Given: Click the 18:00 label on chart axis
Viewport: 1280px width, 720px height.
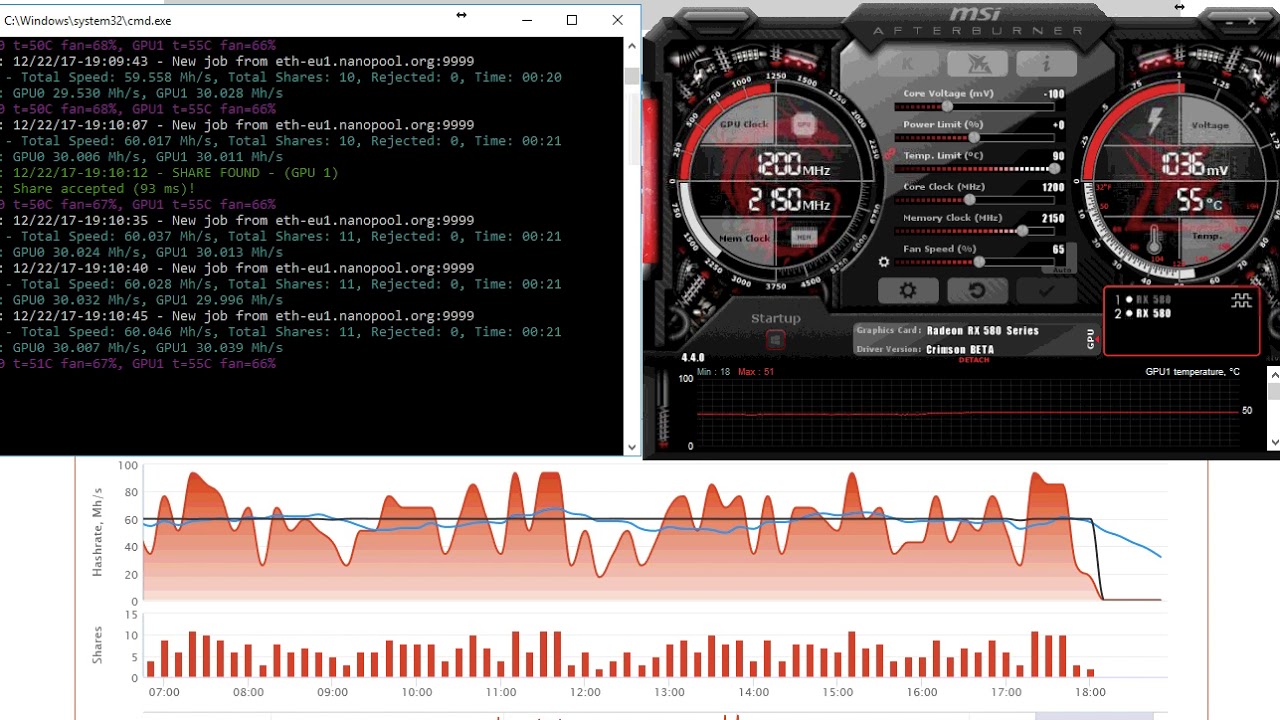Looking at the screenshot, I should point(1090,692).
